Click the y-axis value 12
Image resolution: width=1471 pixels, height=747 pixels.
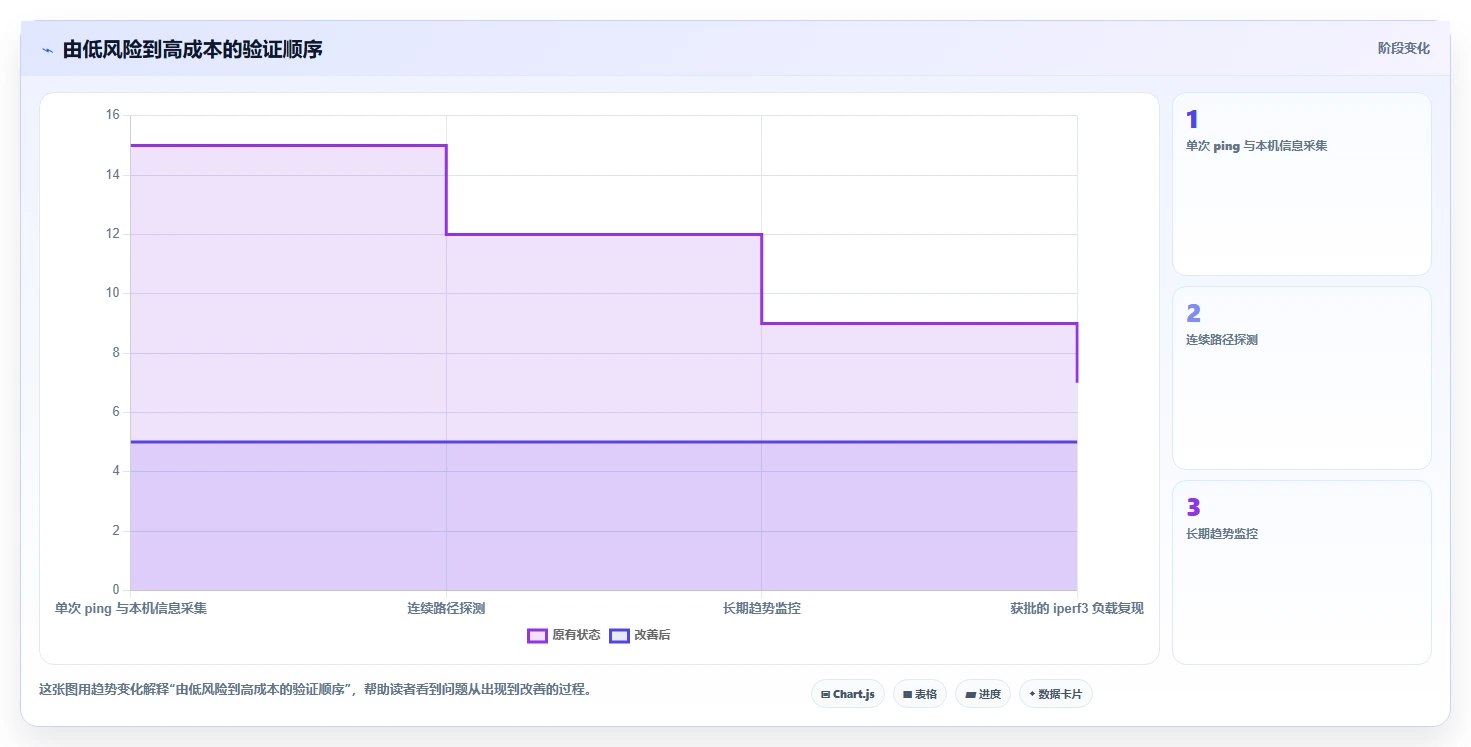(112, 234)
